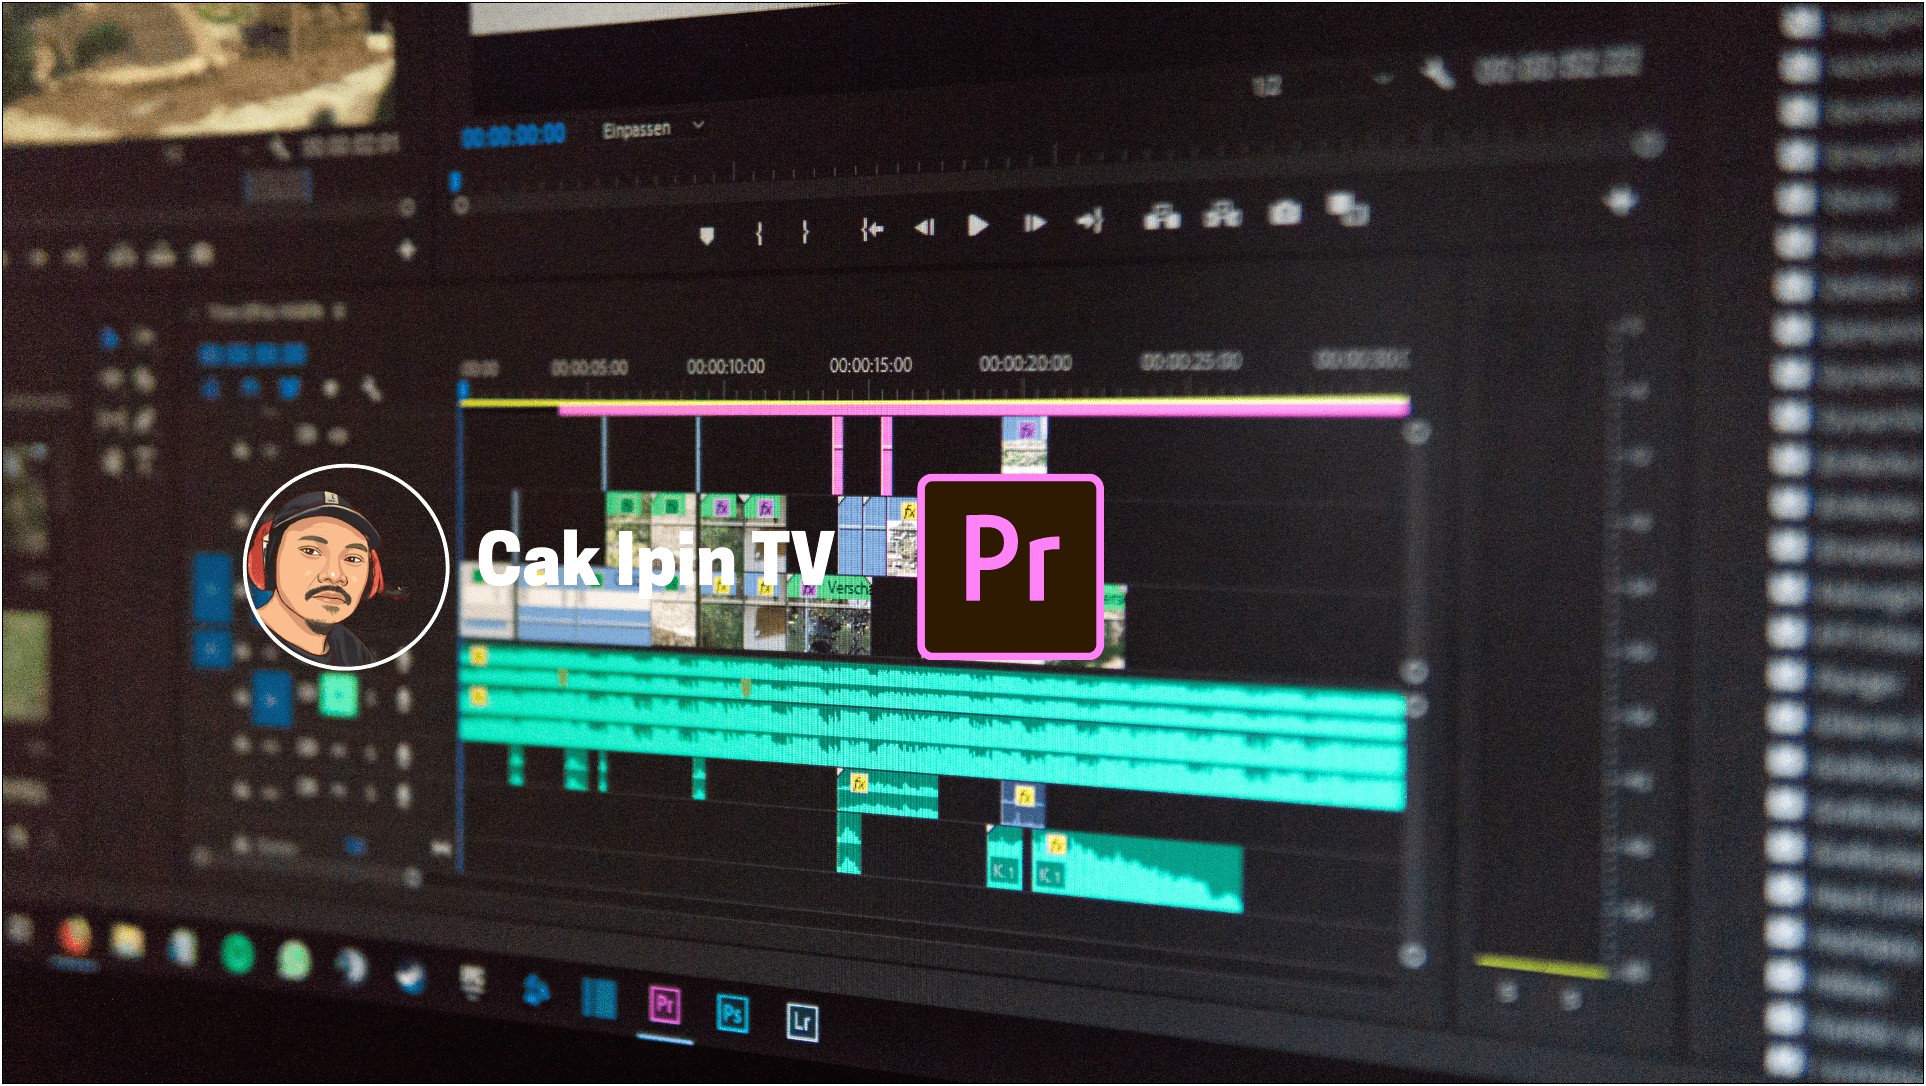This screenshot has width=1926, height=1086.
Task: Click 00:00:05:00 on the timeline ruler
Action: pos(589,368)
